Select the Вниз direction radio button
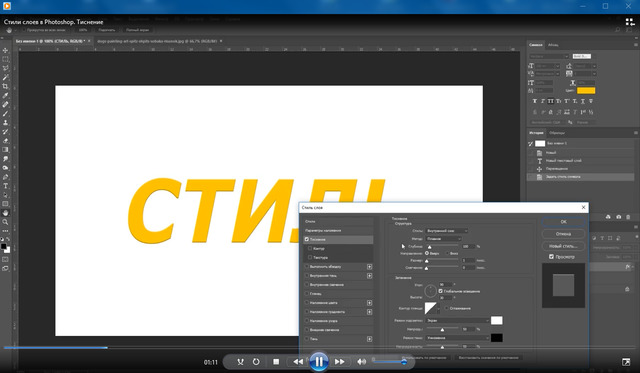The image size is (640, 373). 447,253
